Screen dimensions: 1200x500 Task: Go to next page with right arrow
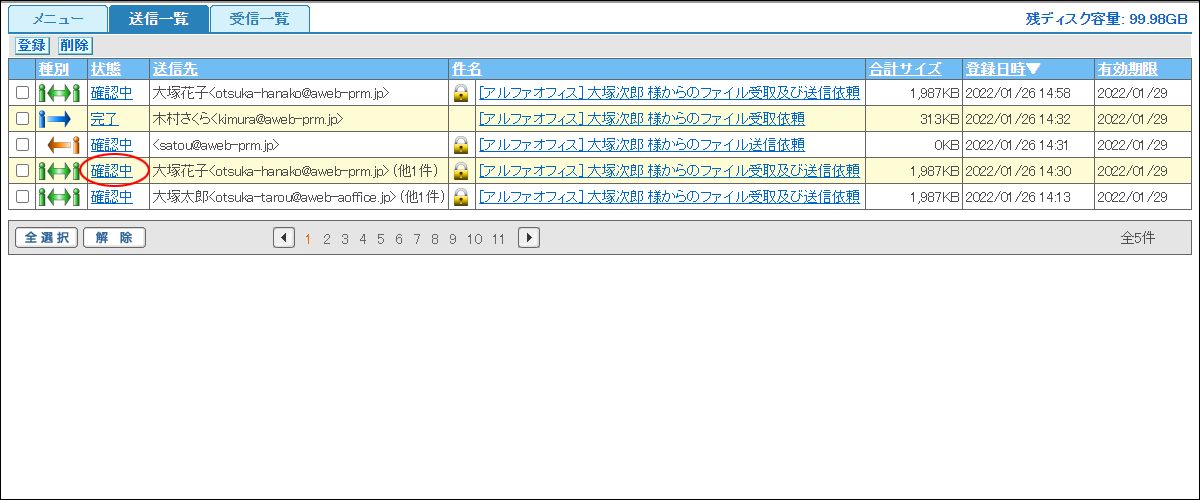pos(529,238)
